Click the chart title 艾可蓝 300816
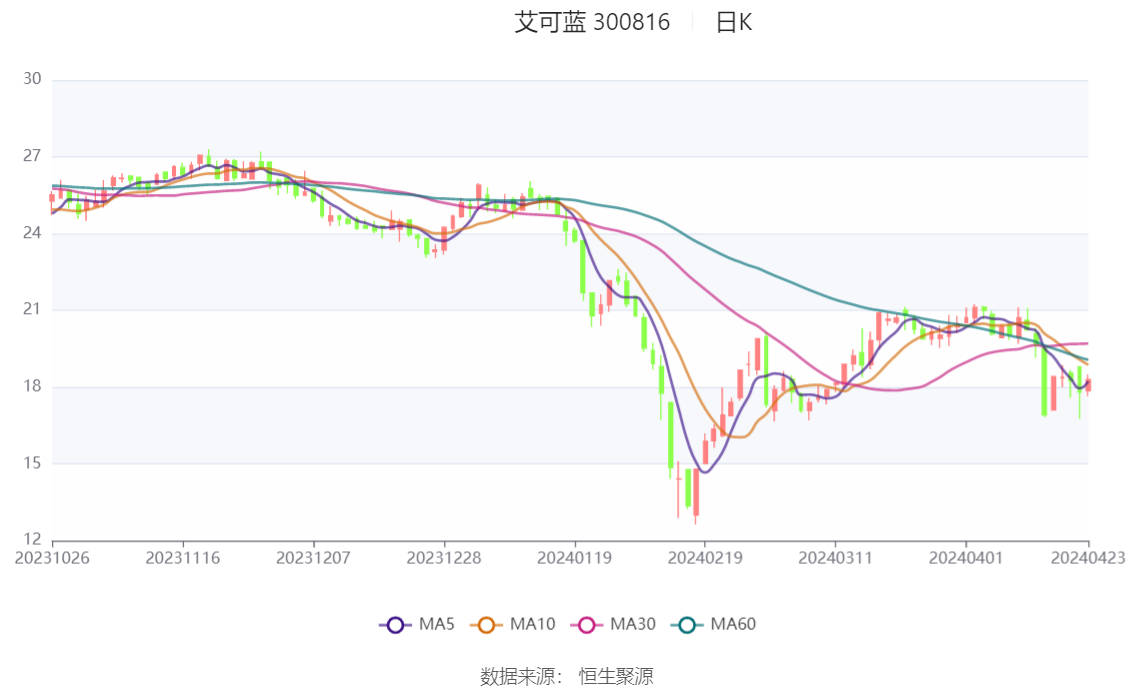The height and width of the screenshot is (689, 1134). coord(592,22)
